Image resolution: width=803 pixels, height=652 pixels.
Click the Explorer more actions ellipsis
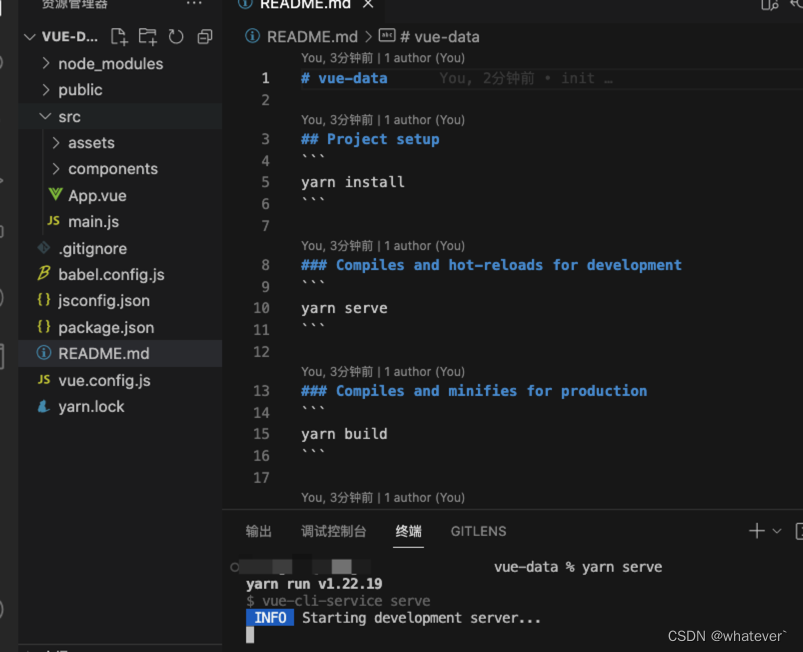(x=194, y=8)
